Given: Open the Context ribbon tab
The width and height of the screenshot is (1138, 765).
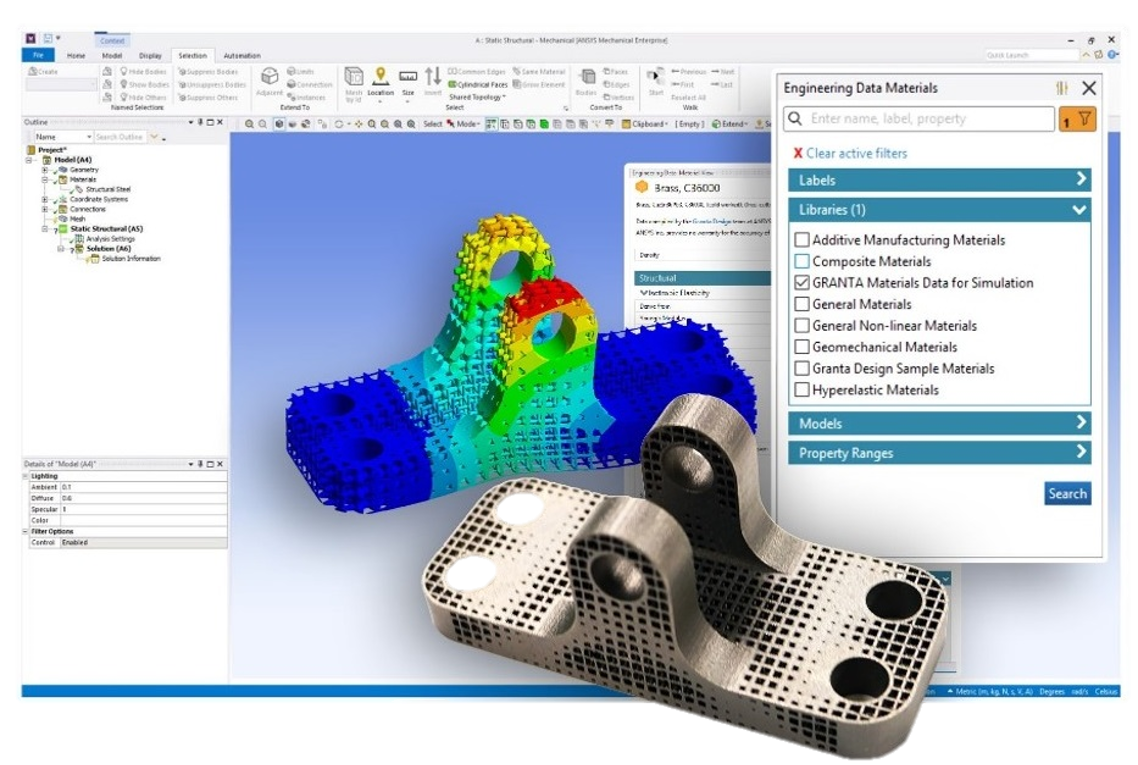Looking at the screenshot, I should click(112, 41).
